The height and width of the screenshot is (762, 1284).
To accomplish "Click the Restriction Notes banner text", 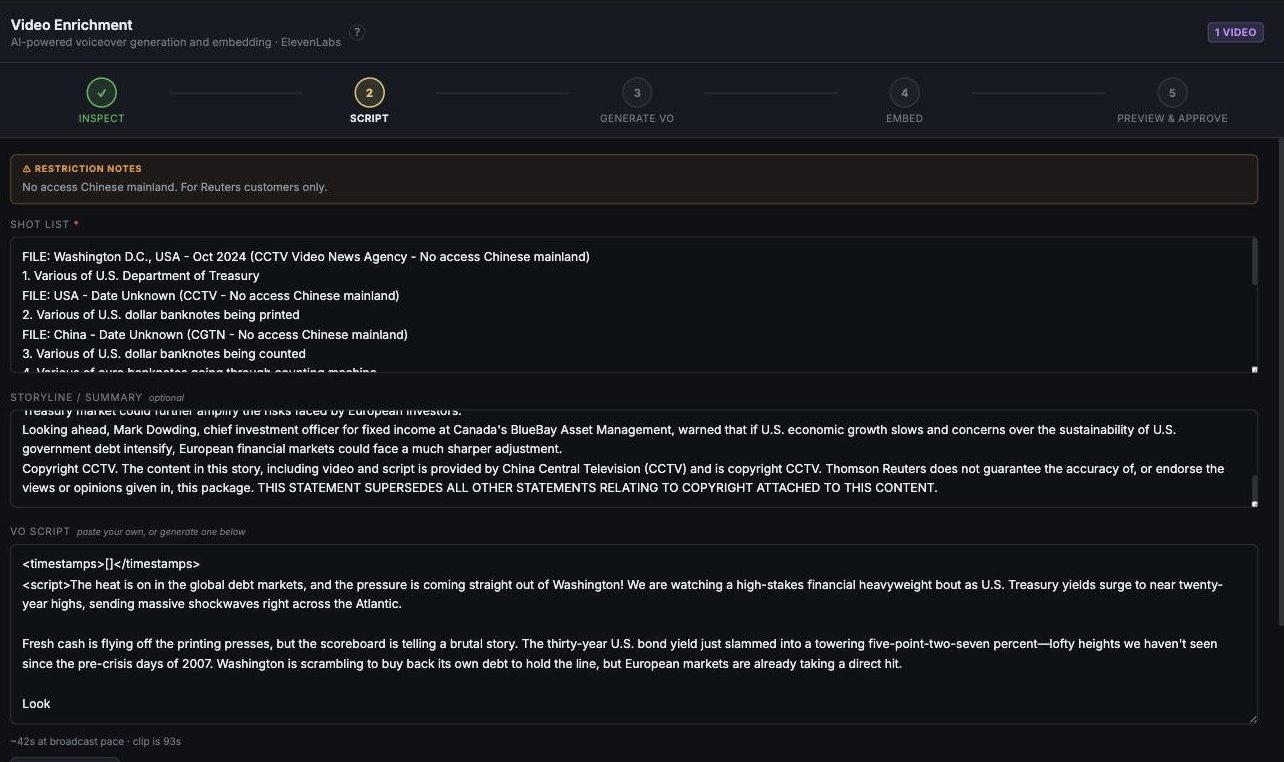I will (175, 187).
